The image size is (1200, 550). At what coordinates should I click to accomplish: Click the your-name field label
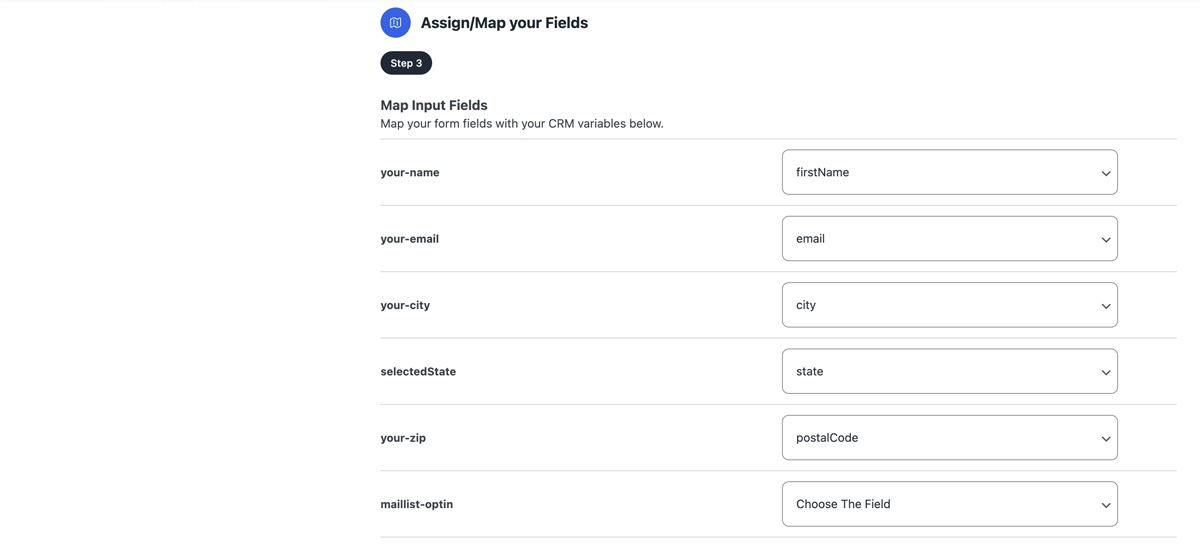[x=410, y=172]
